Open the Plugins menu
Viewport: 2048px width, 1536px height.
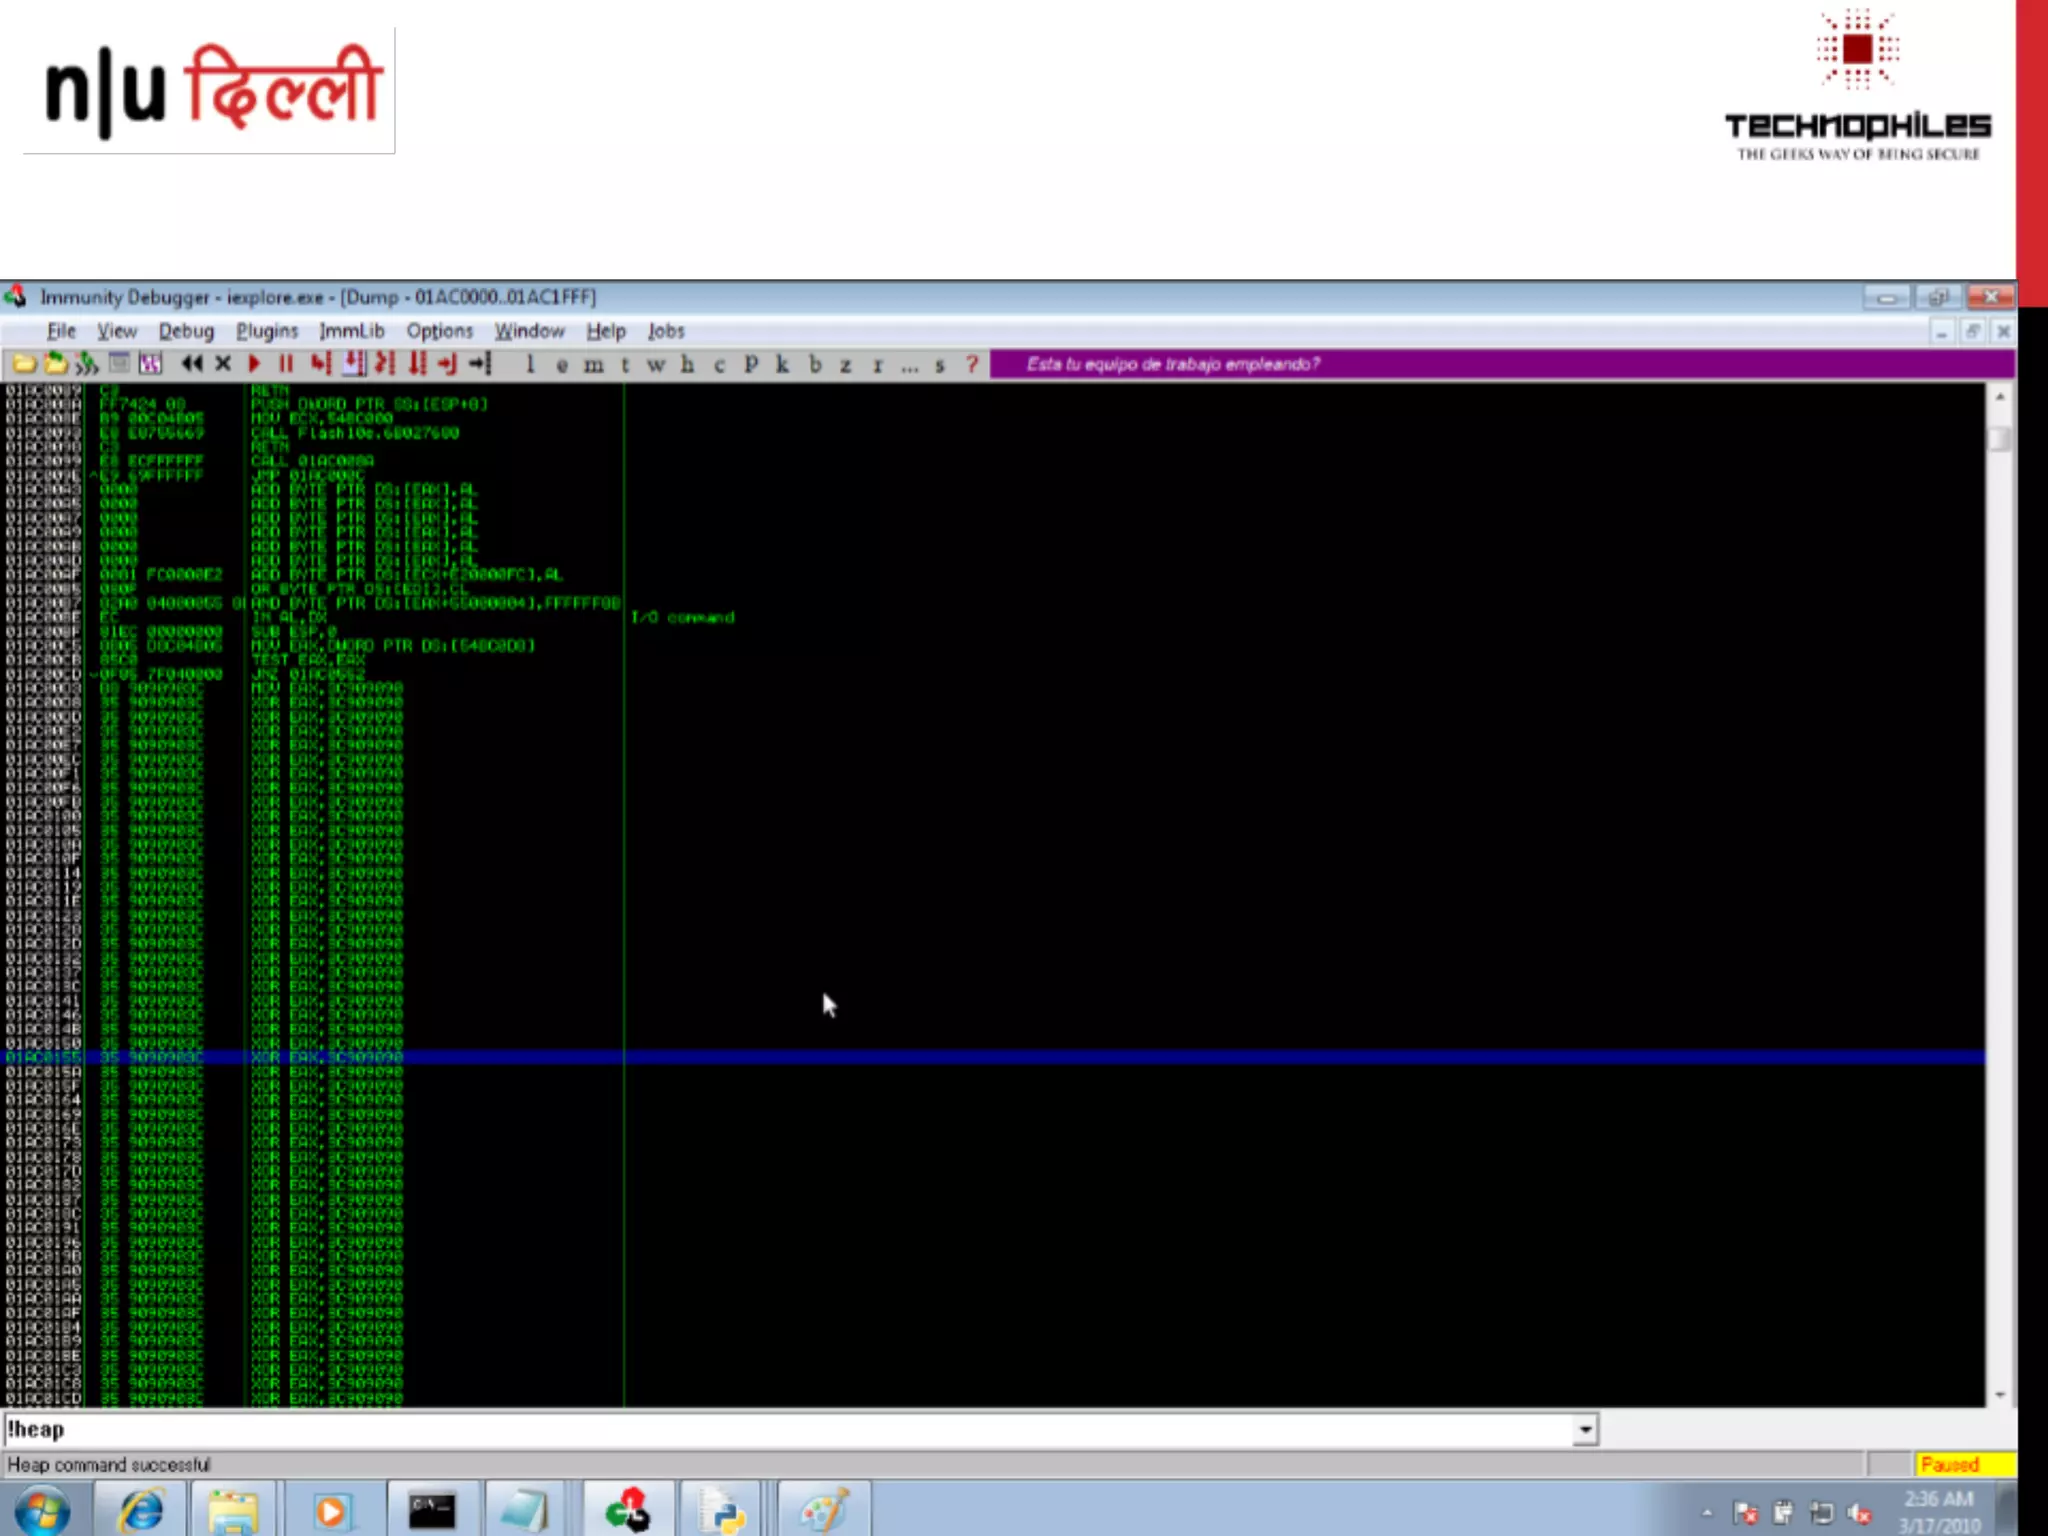(266, 331)
